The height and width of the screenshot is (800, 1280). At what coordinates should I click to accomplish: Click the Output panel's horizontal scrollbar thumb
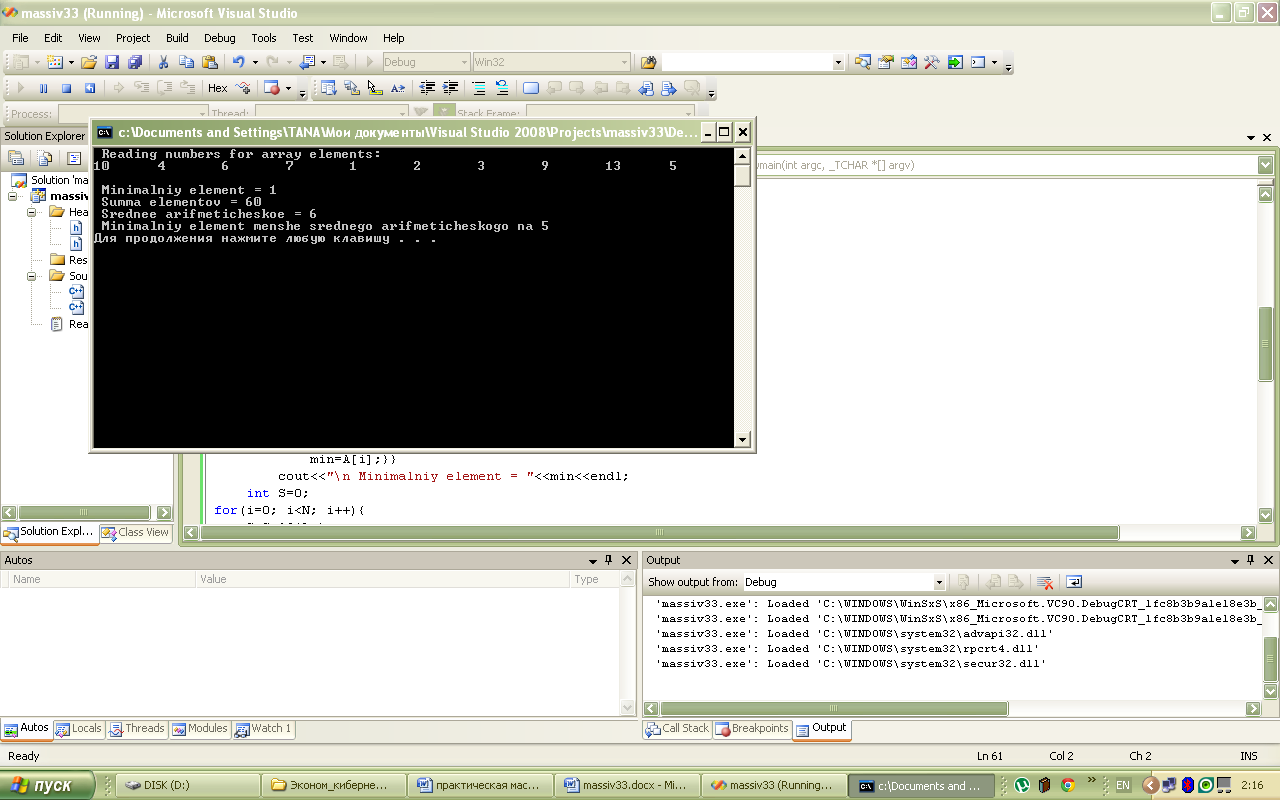pyautogui.click(x=832, y=708)
